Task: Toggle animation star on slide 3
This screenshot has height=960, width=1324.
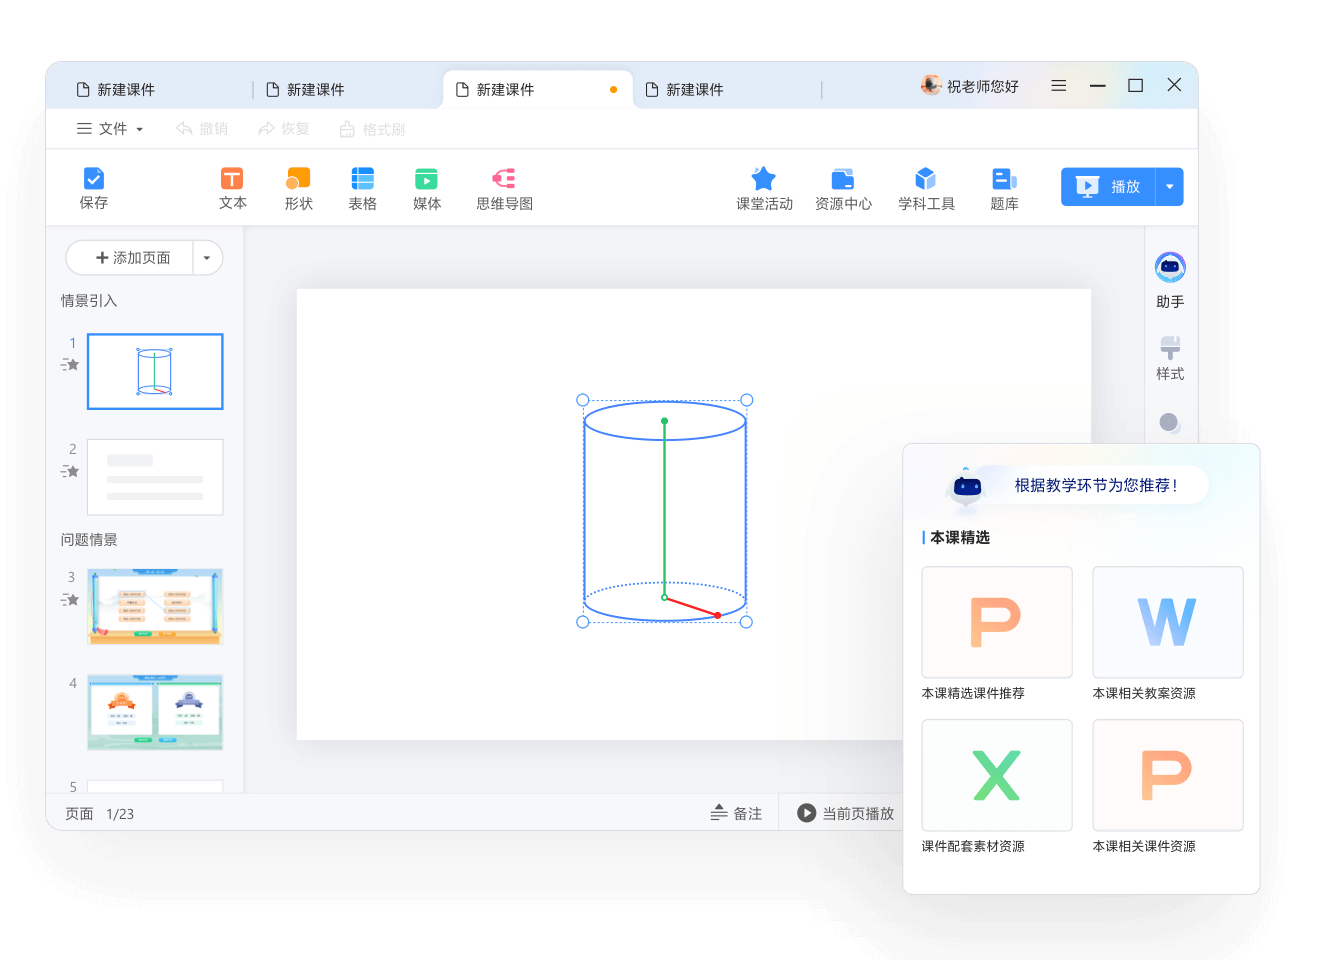Action: pyautogui.click(x=70, y=600)
